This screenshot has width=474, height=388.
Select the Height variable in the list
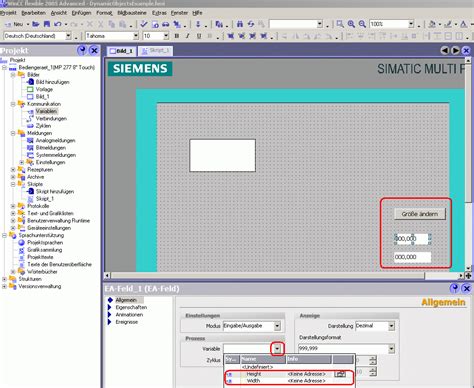point(289,374)
